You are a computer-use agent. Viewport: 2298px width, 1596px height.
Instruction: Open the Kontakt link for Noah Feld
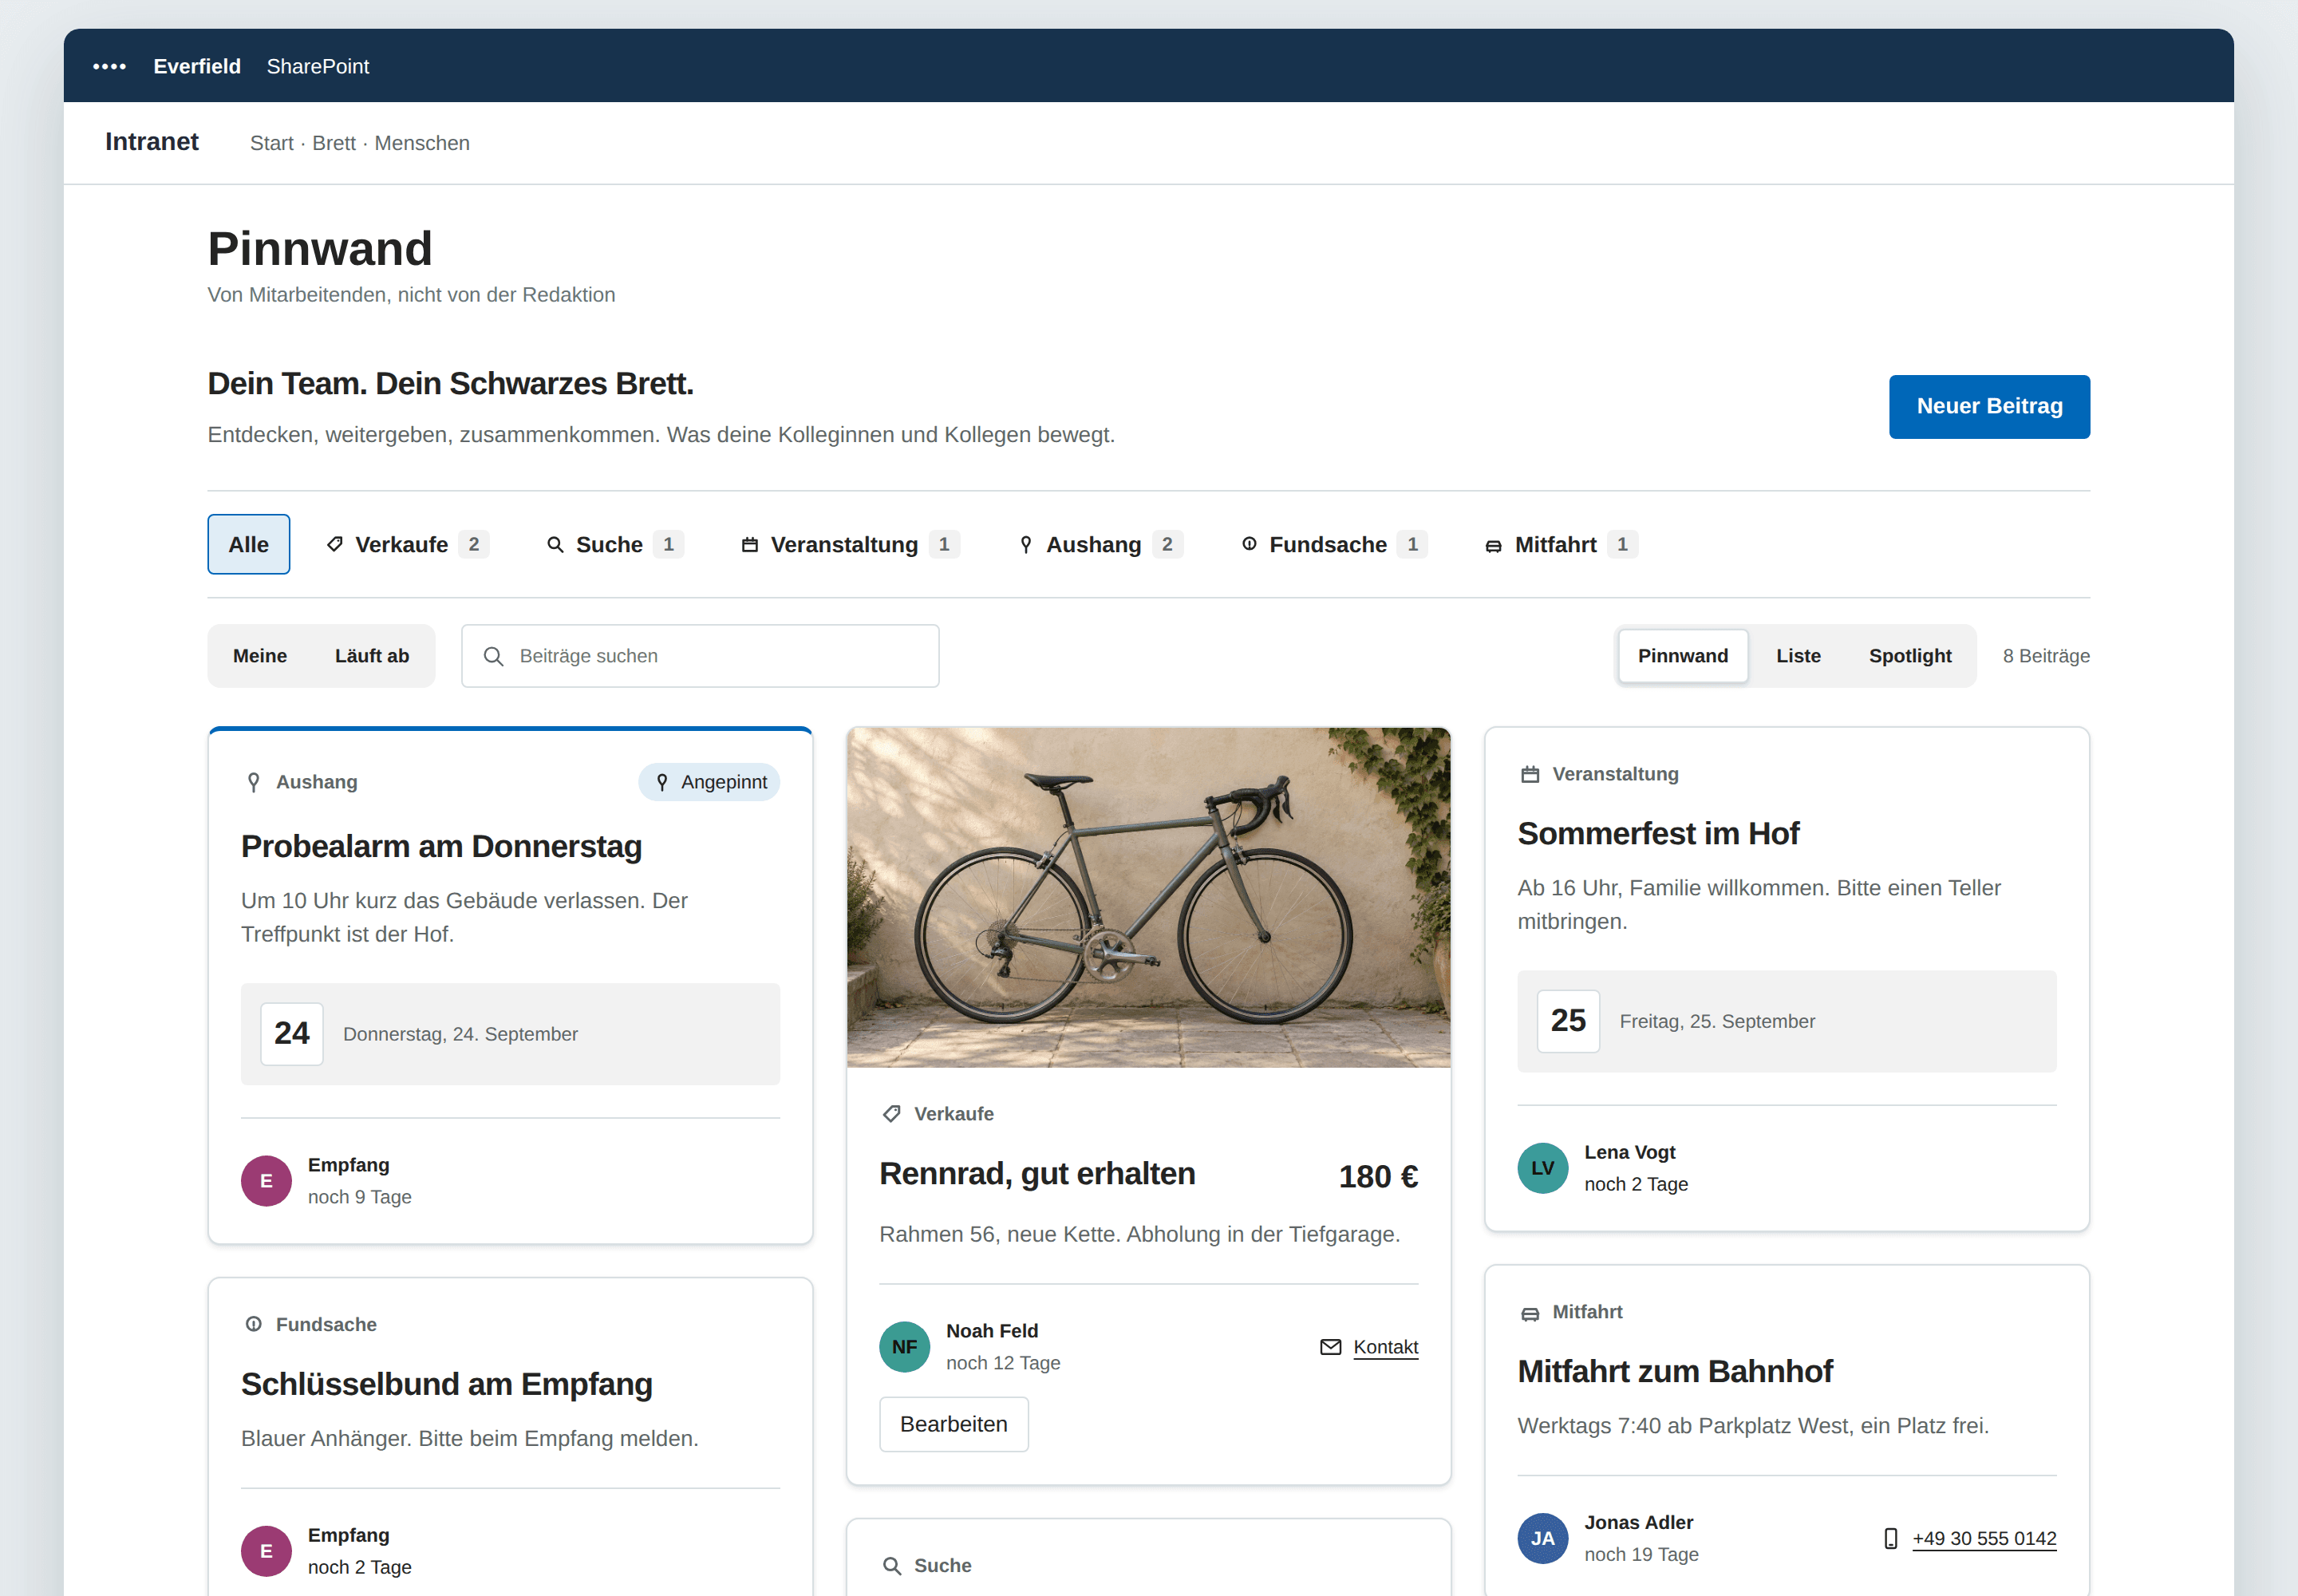(1385, 1347)
